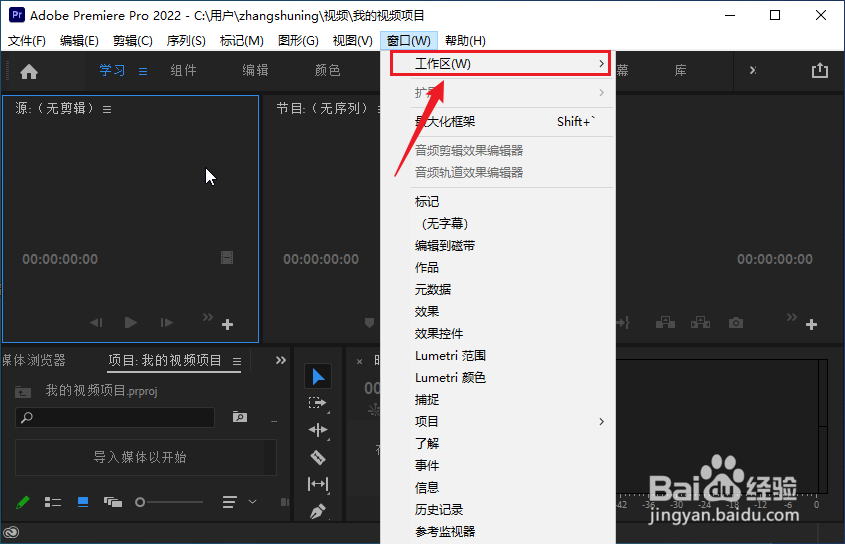Click Program monitor extract button

[700, 322]
